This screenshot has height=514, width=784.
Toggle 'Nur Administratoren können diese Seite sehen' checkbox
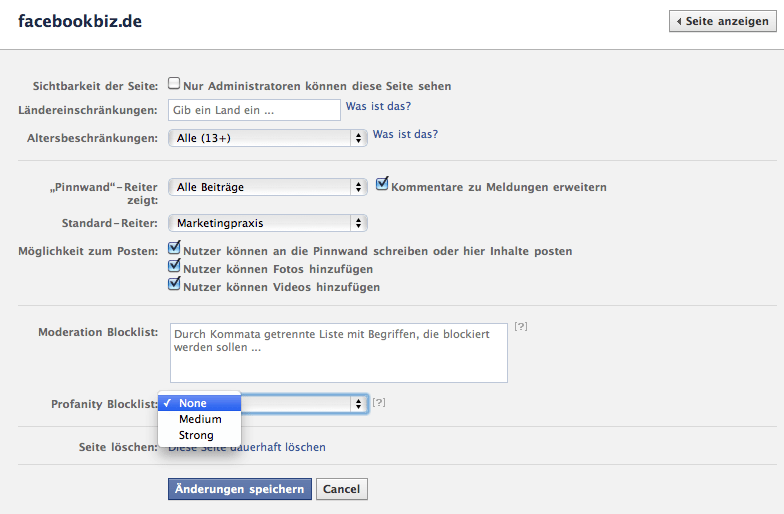click(x=174, y=83)
